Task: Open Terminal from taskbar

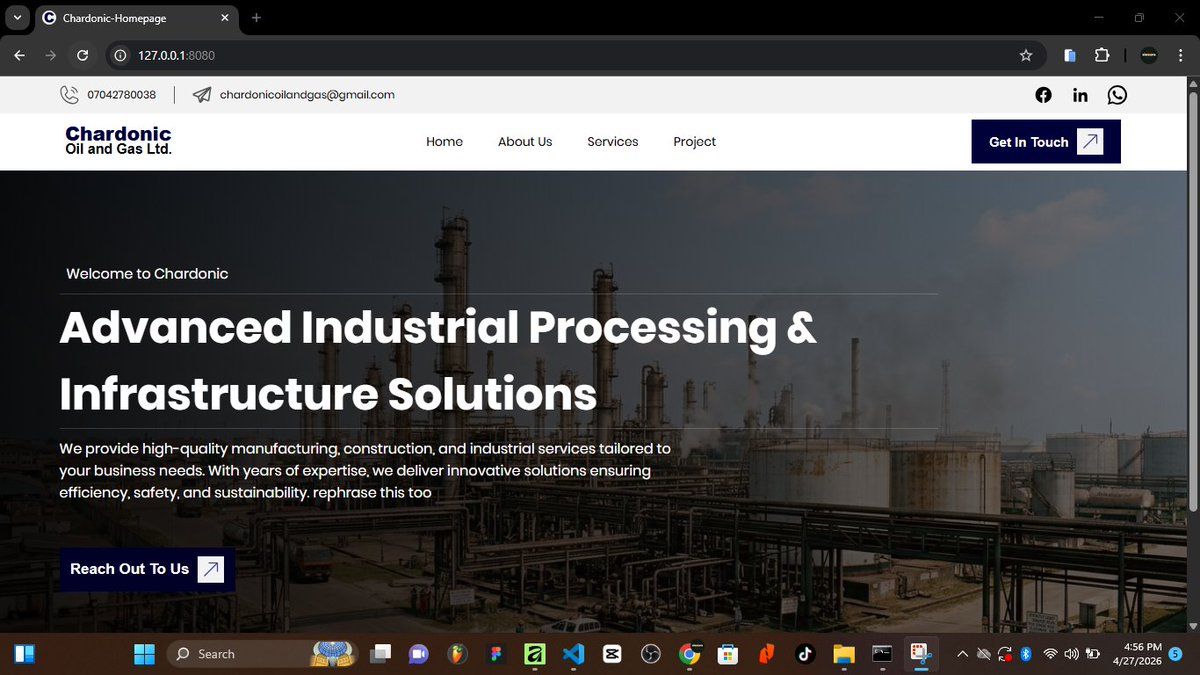Action: [882, 654]
